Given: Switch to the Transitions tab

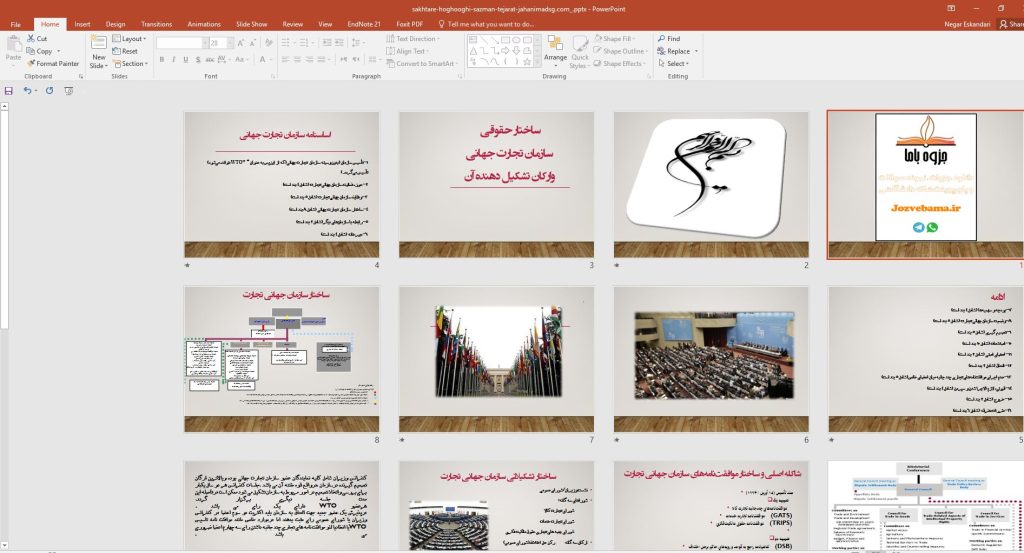Looking at the screenshot, I should pyautogui.click(x=157, y=24).
